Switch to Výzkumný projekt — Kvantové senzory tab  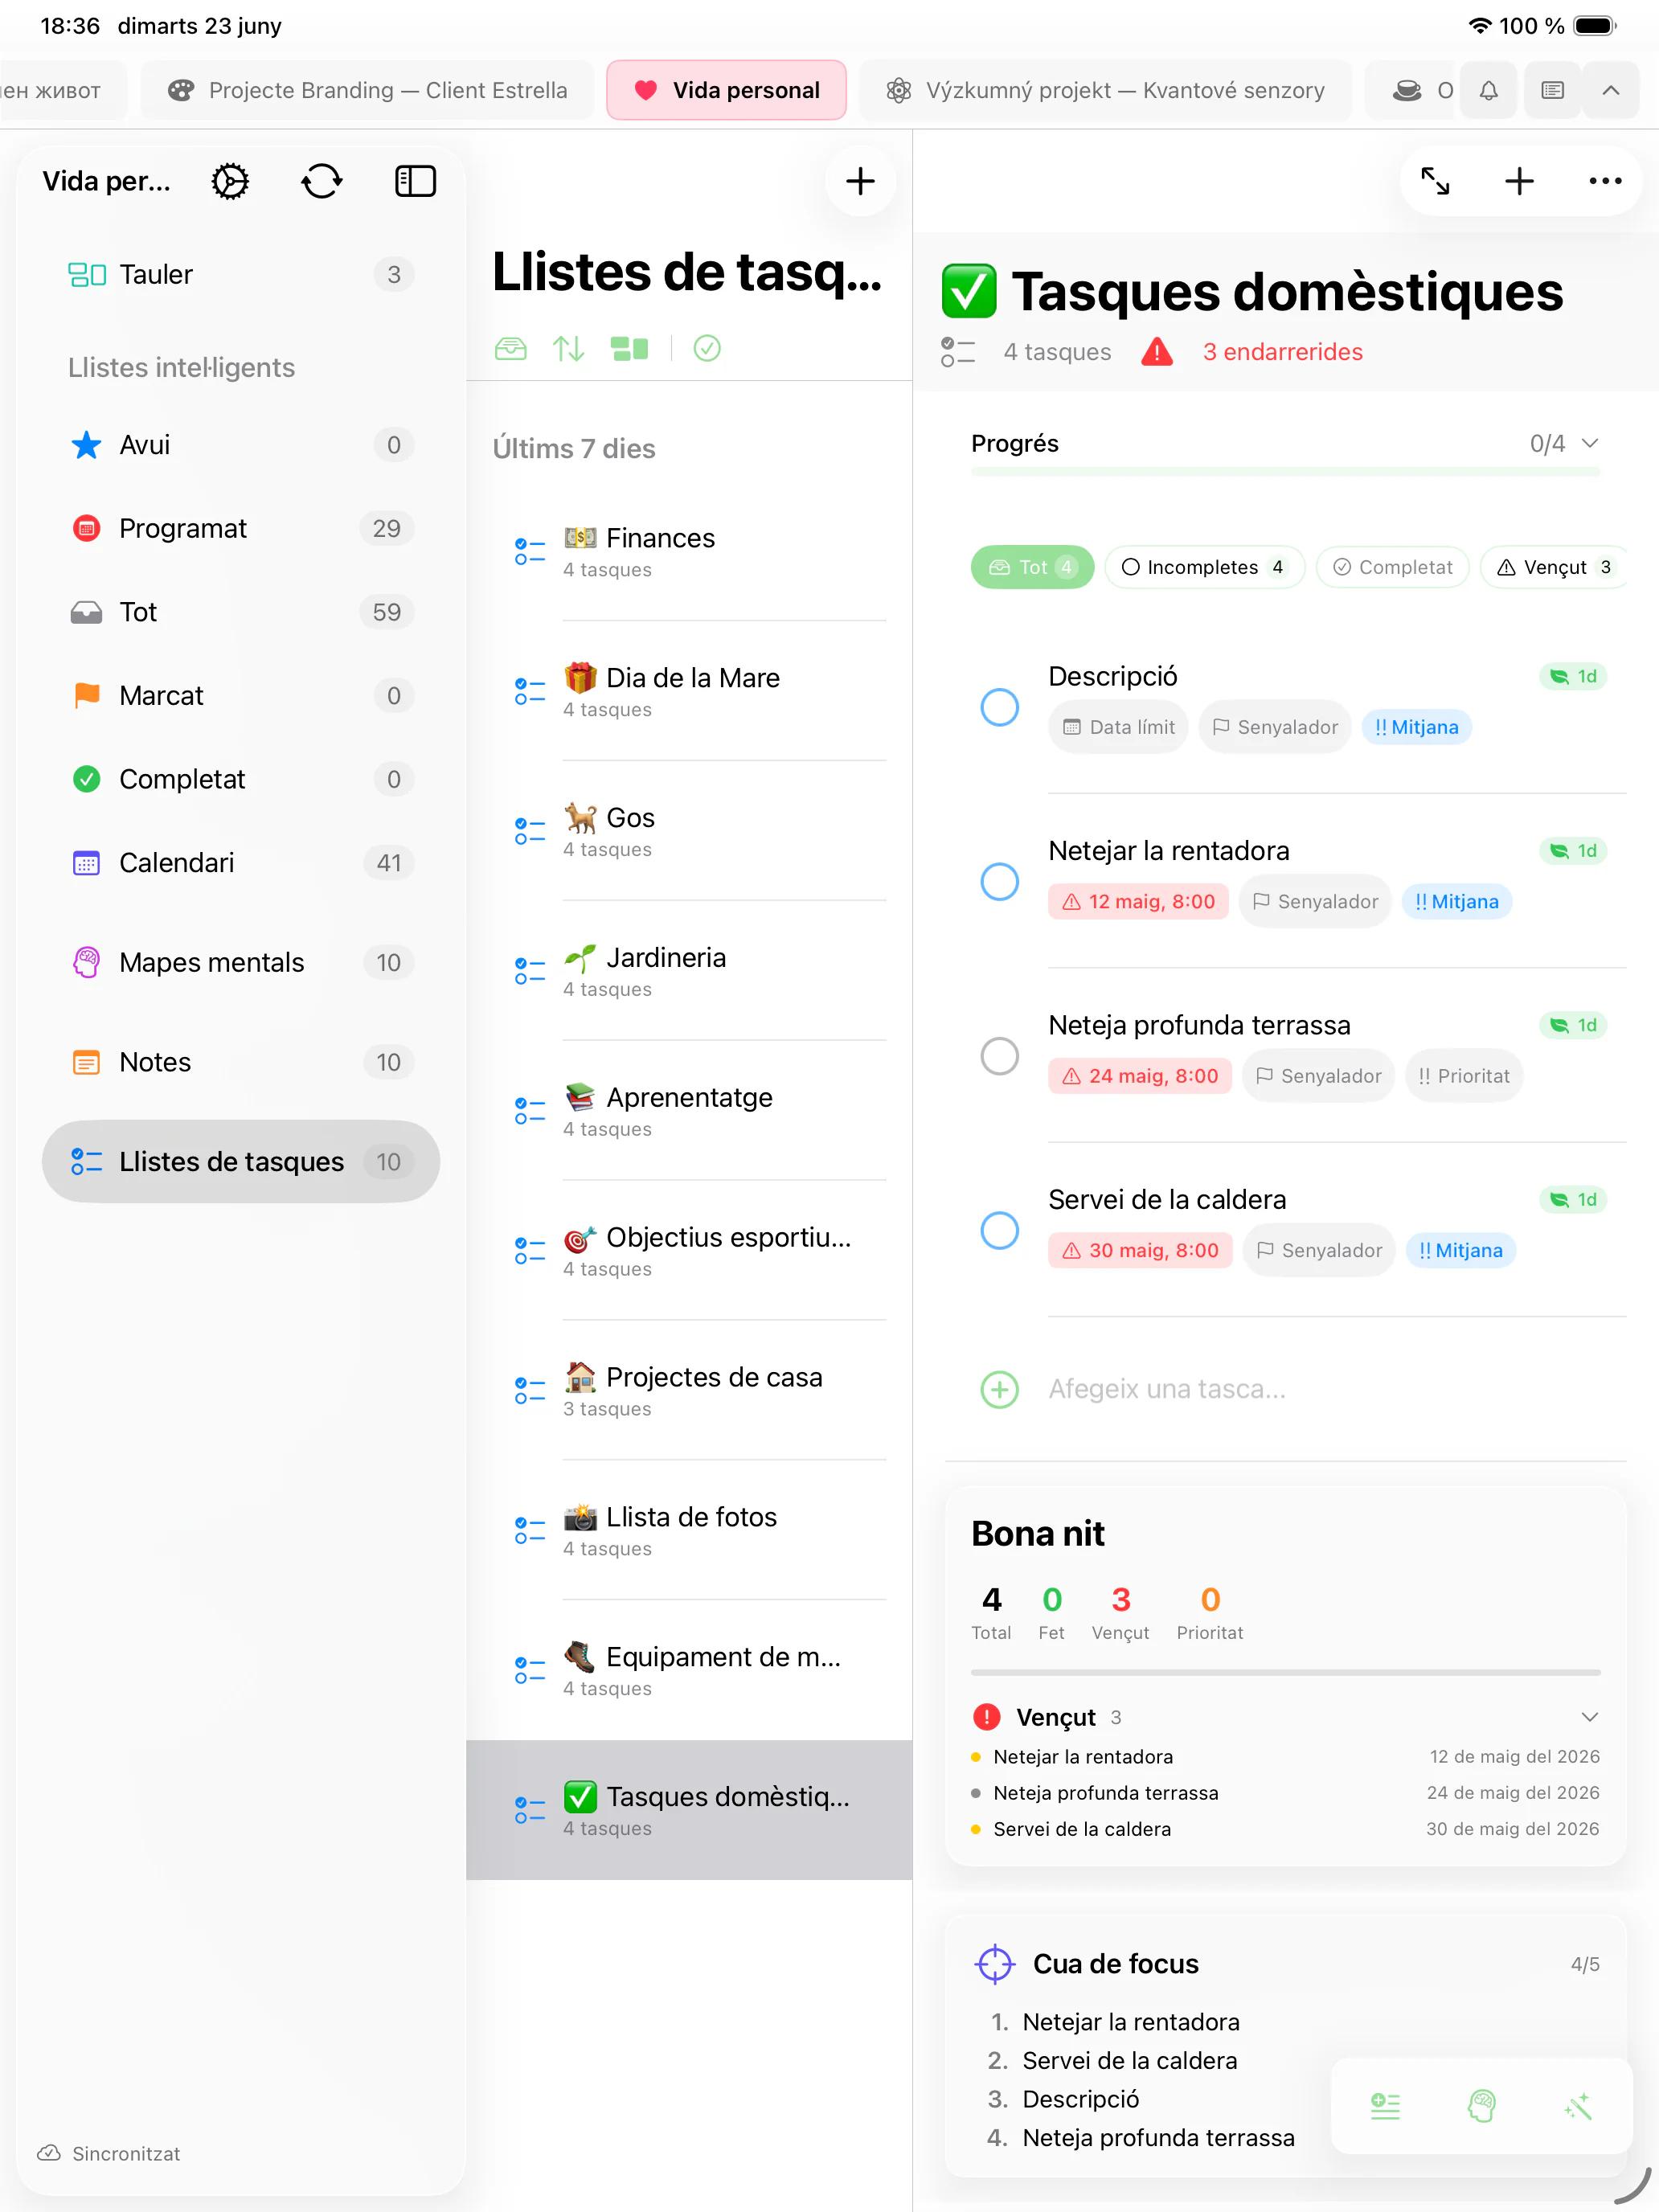(1105, 90)
